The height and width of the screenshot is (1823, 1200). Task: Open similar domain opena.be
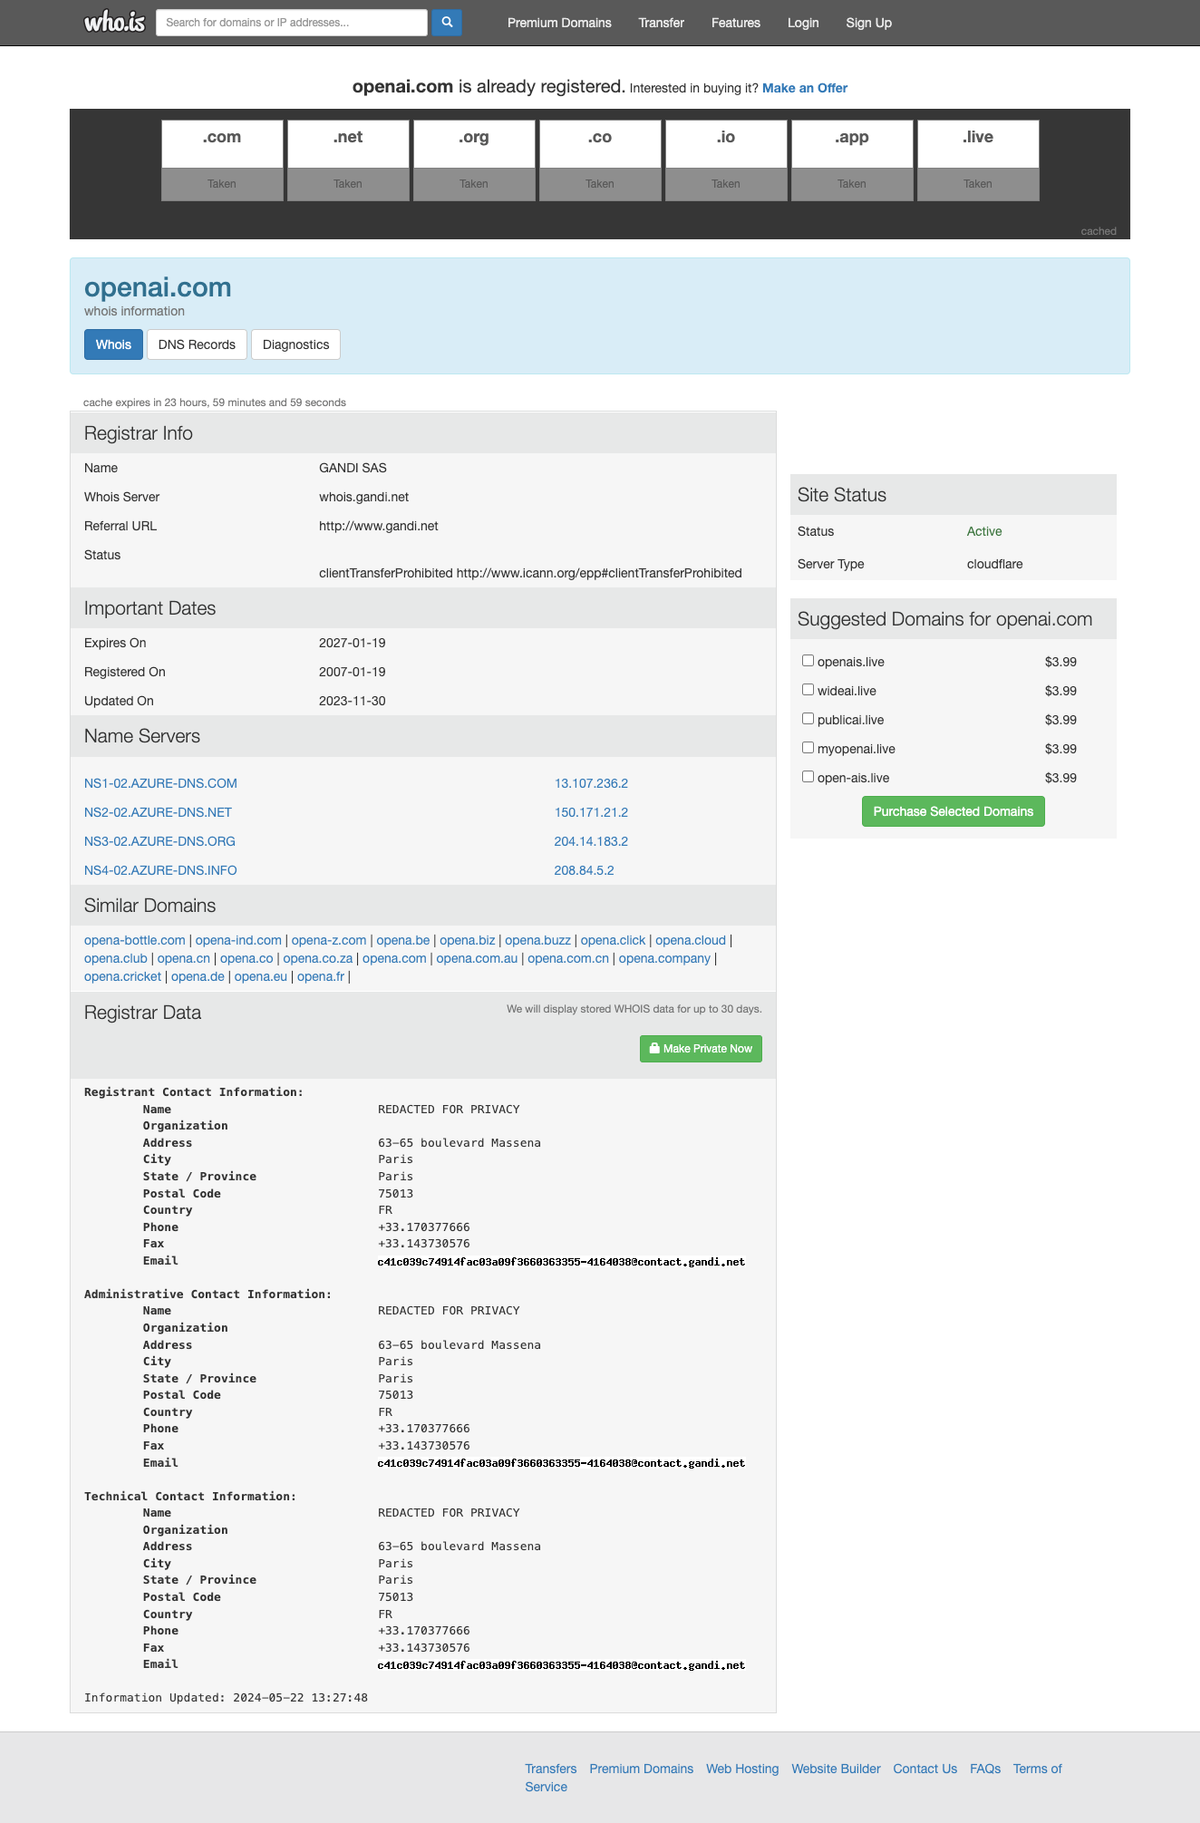tap(403, 940)
